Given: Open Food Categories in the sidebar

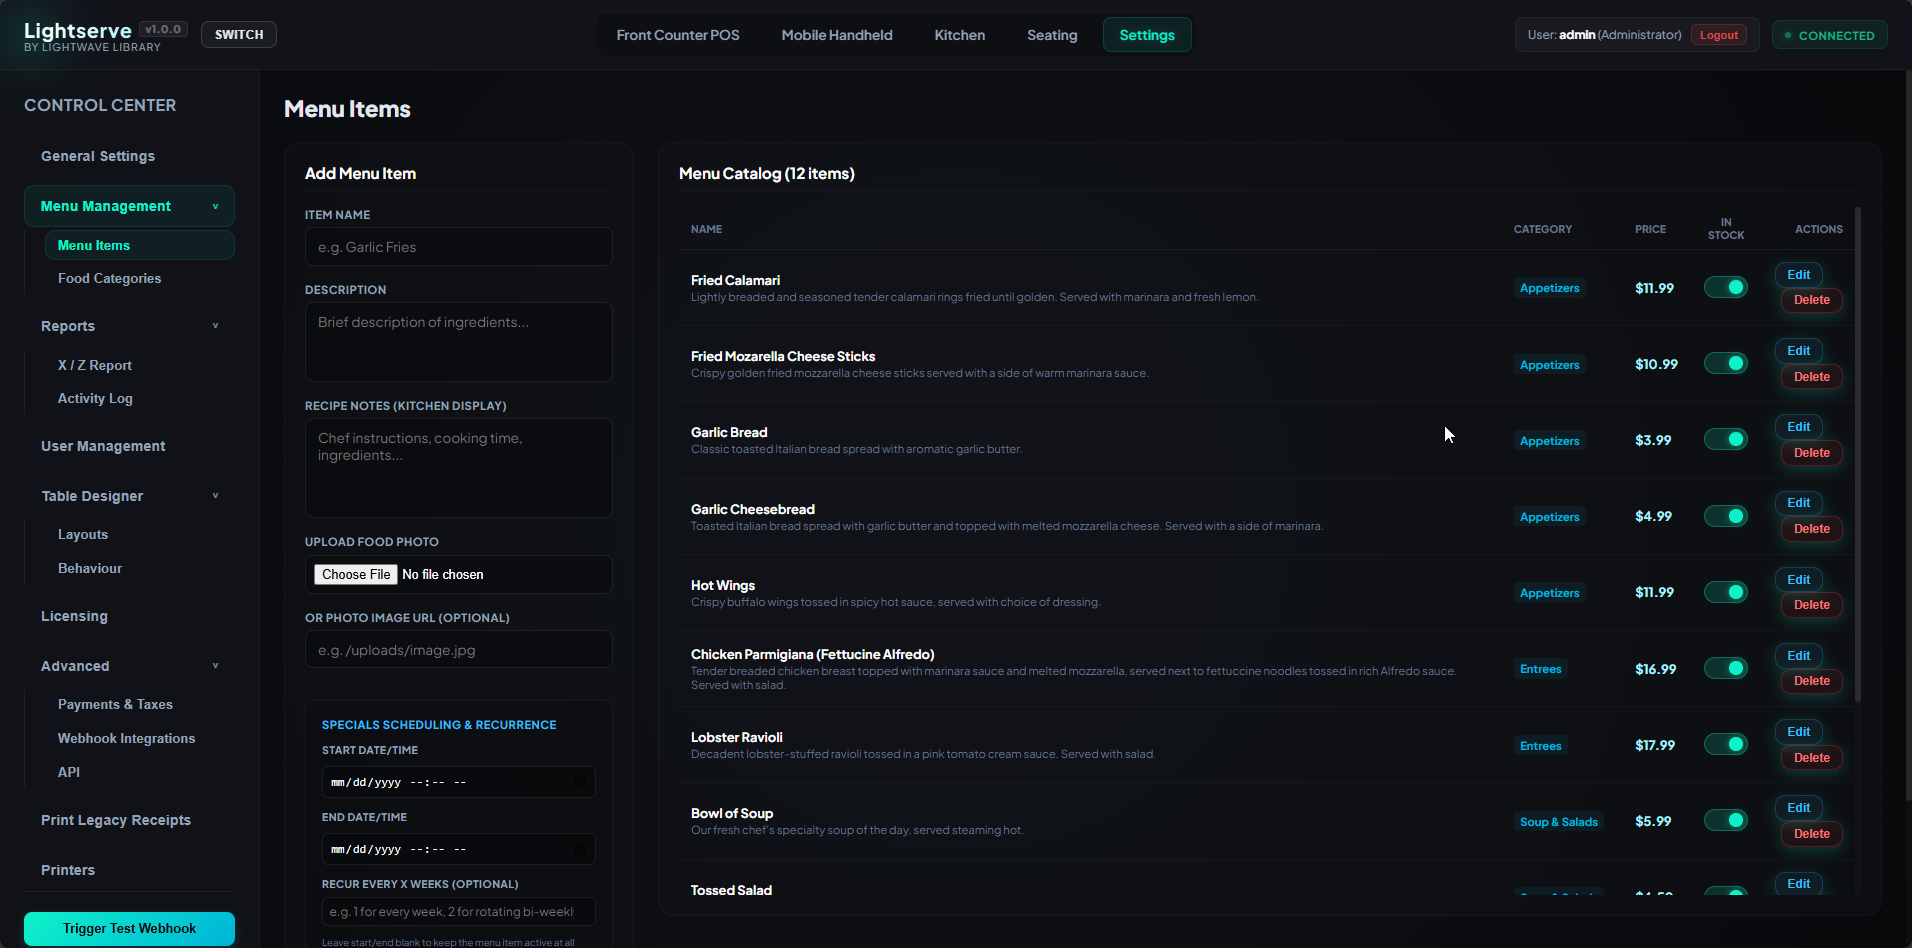Looking at the screenshot, I should coord(109,278).
